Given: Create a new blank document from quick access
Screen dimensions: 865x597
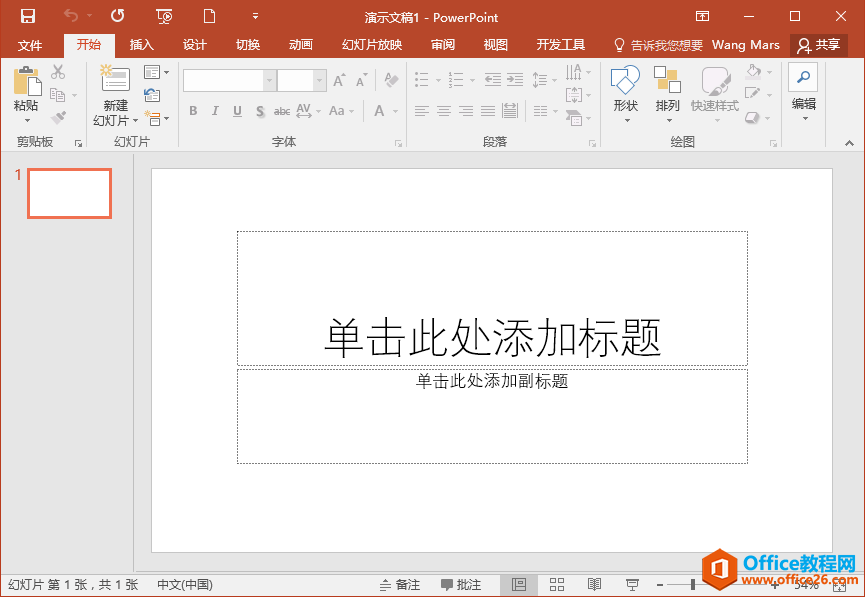Looking at the screenshot, I should [x=209, y=16].
